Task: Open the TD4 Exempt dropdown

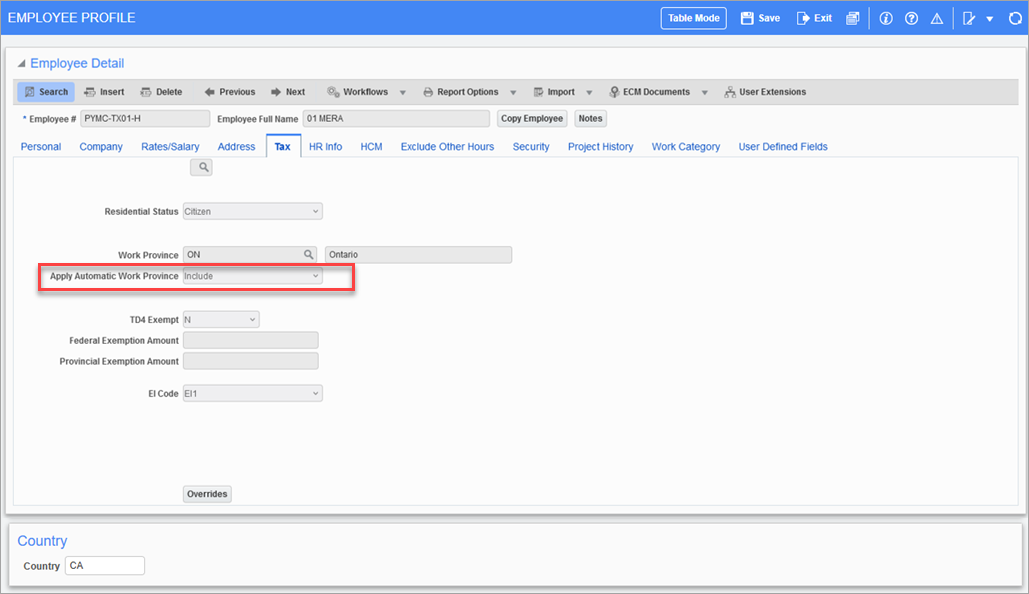Action: coord(221,320)
